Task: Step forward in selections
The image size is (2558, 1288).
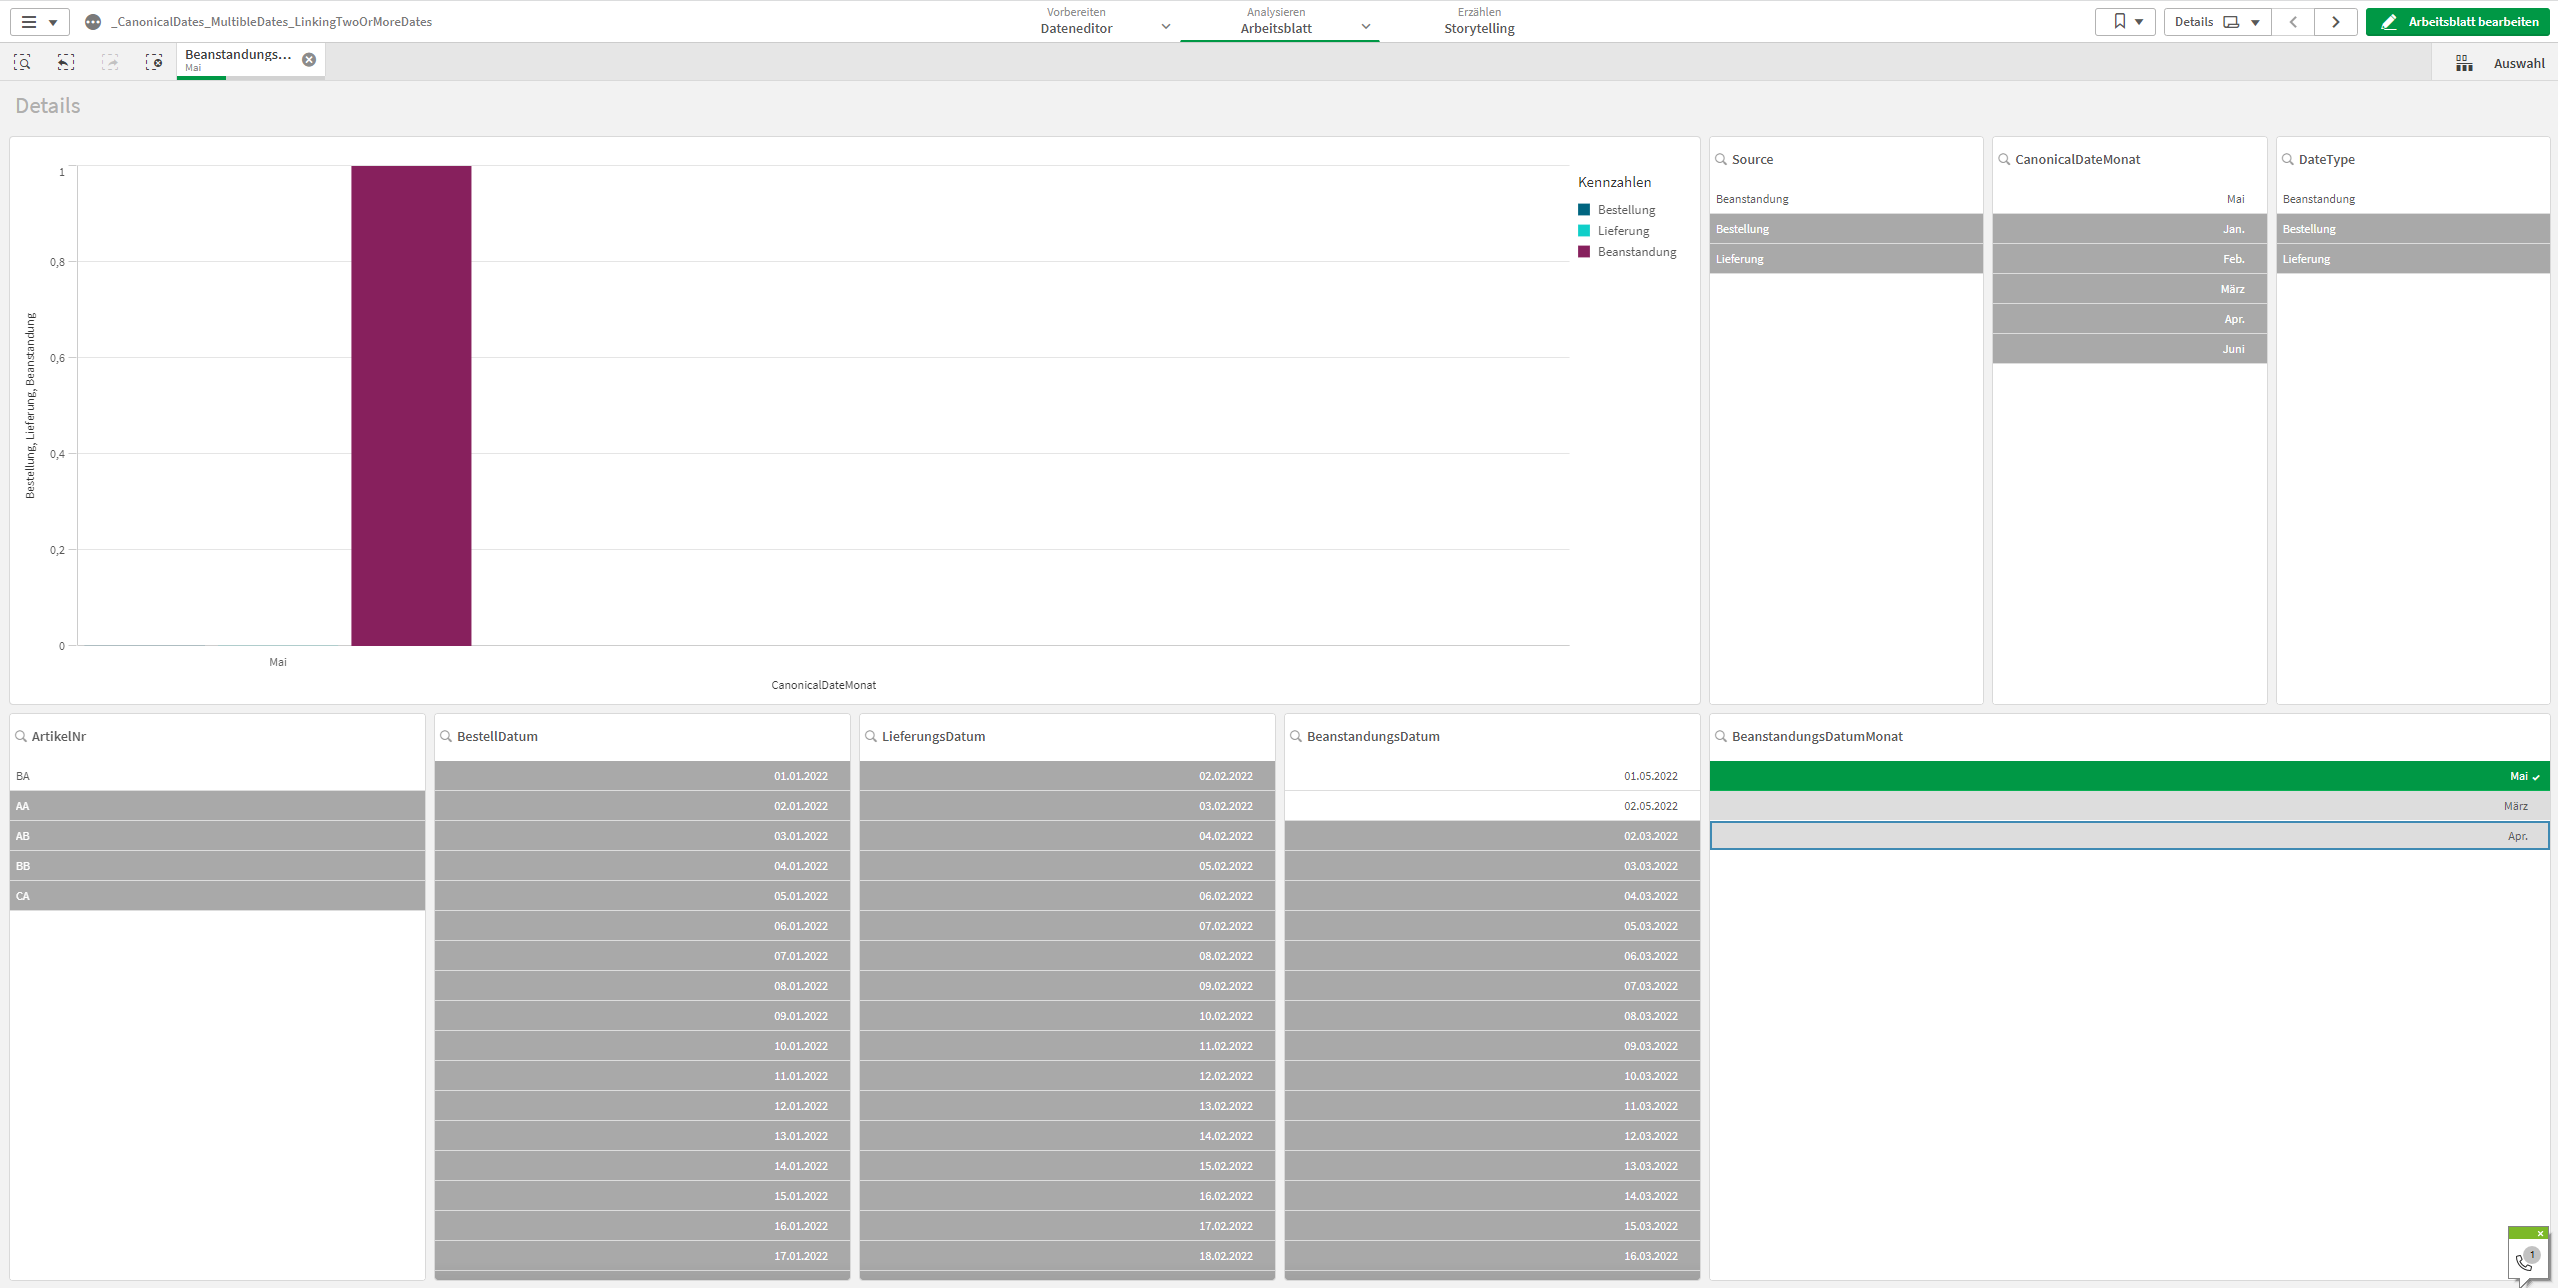Action: coord(110,62)
